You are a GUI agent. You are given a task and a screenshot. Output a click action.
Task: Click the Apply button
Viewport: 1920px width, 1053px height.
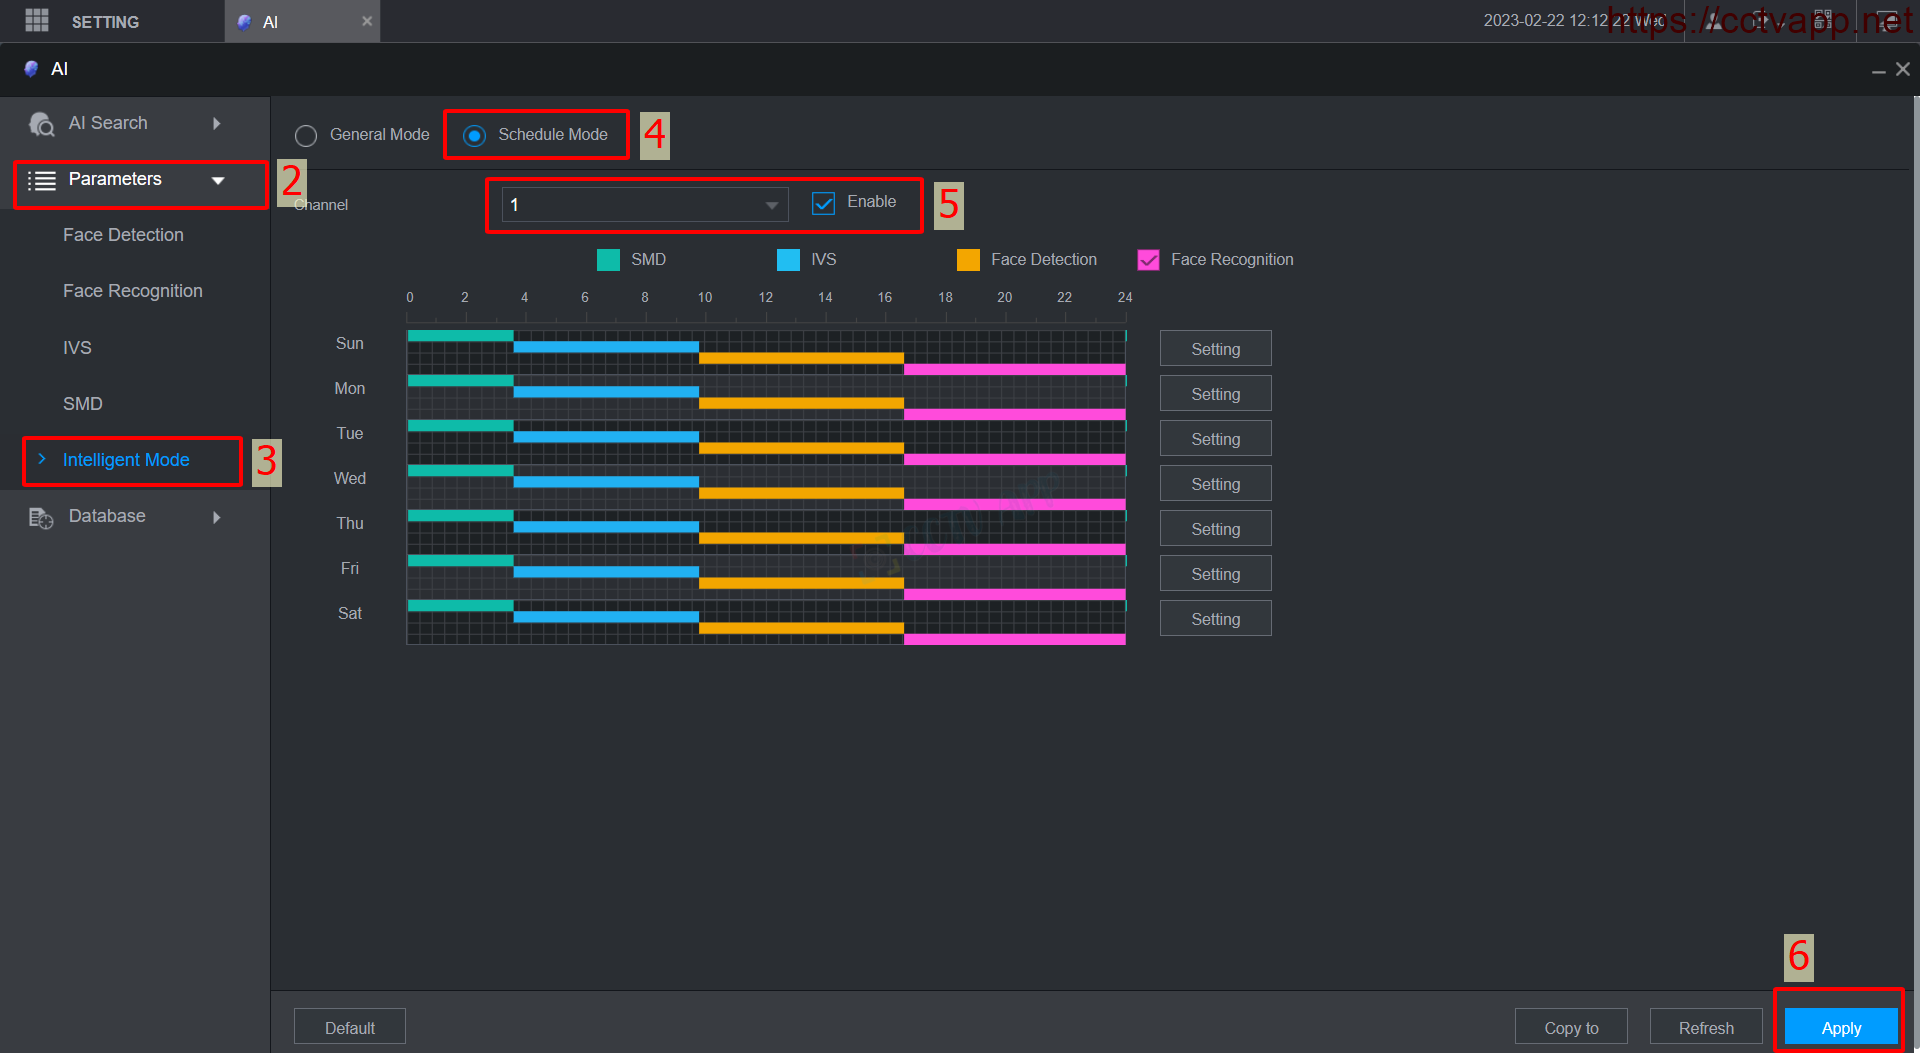click(1840, 1028)
